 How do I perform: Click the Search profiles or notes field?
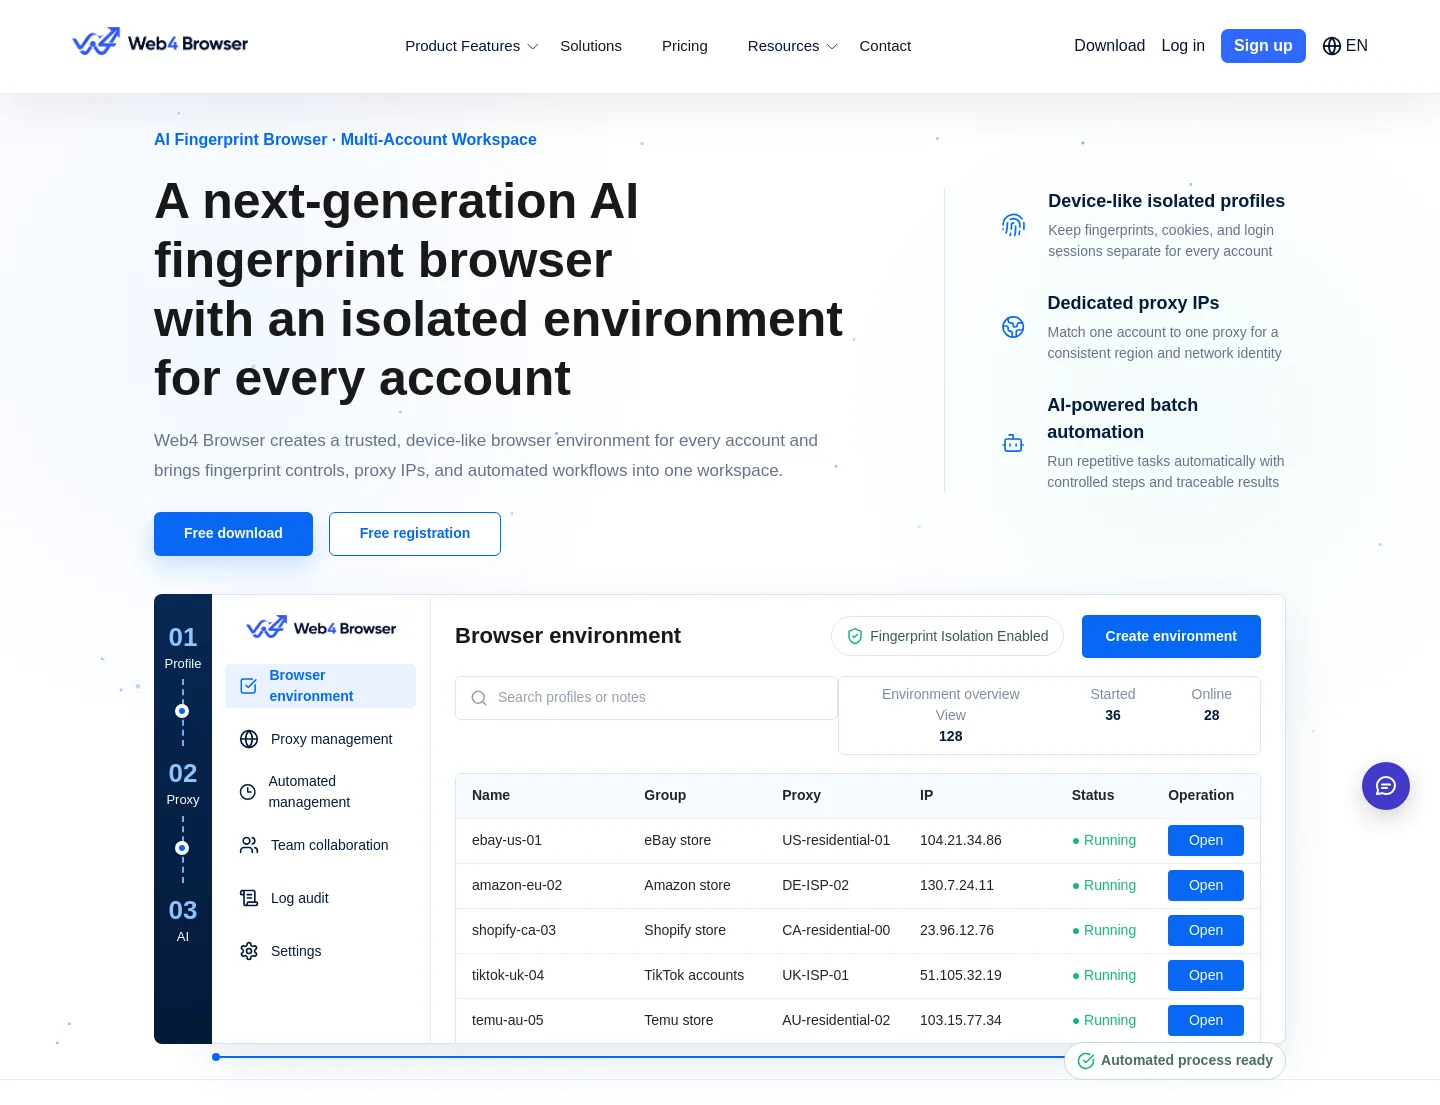point(646,698)
